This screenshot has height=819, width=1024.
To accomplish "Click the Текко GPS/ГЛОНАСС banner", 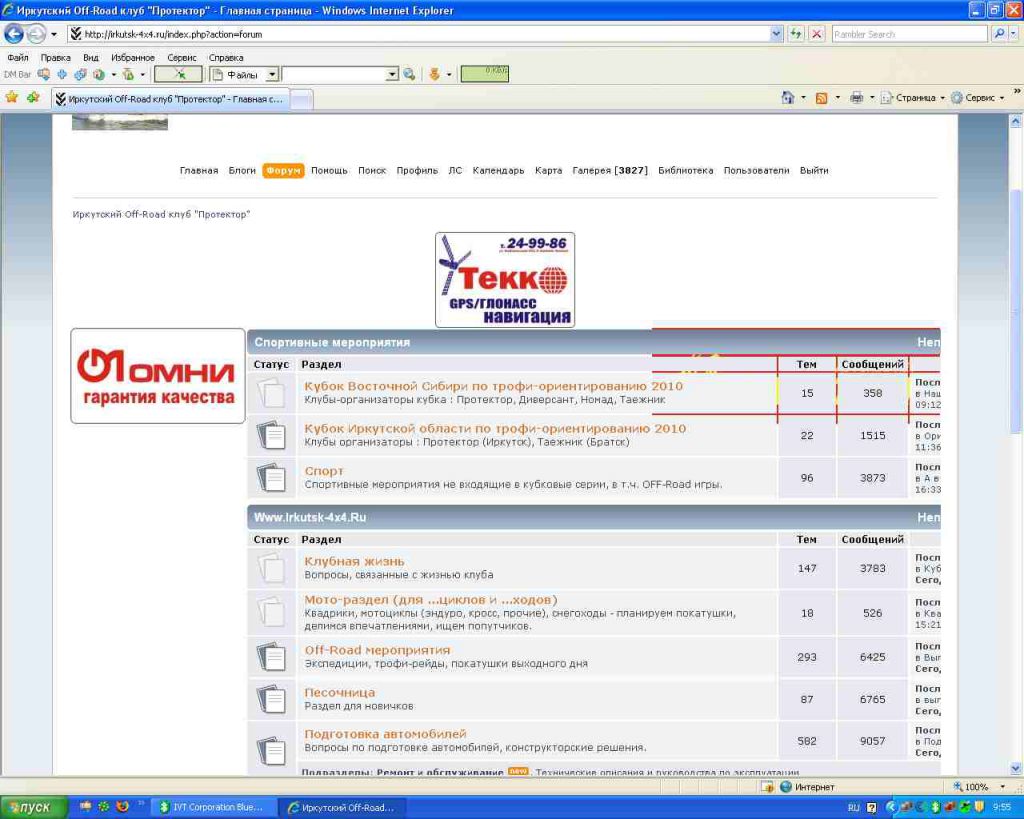I will click(505, 280).
